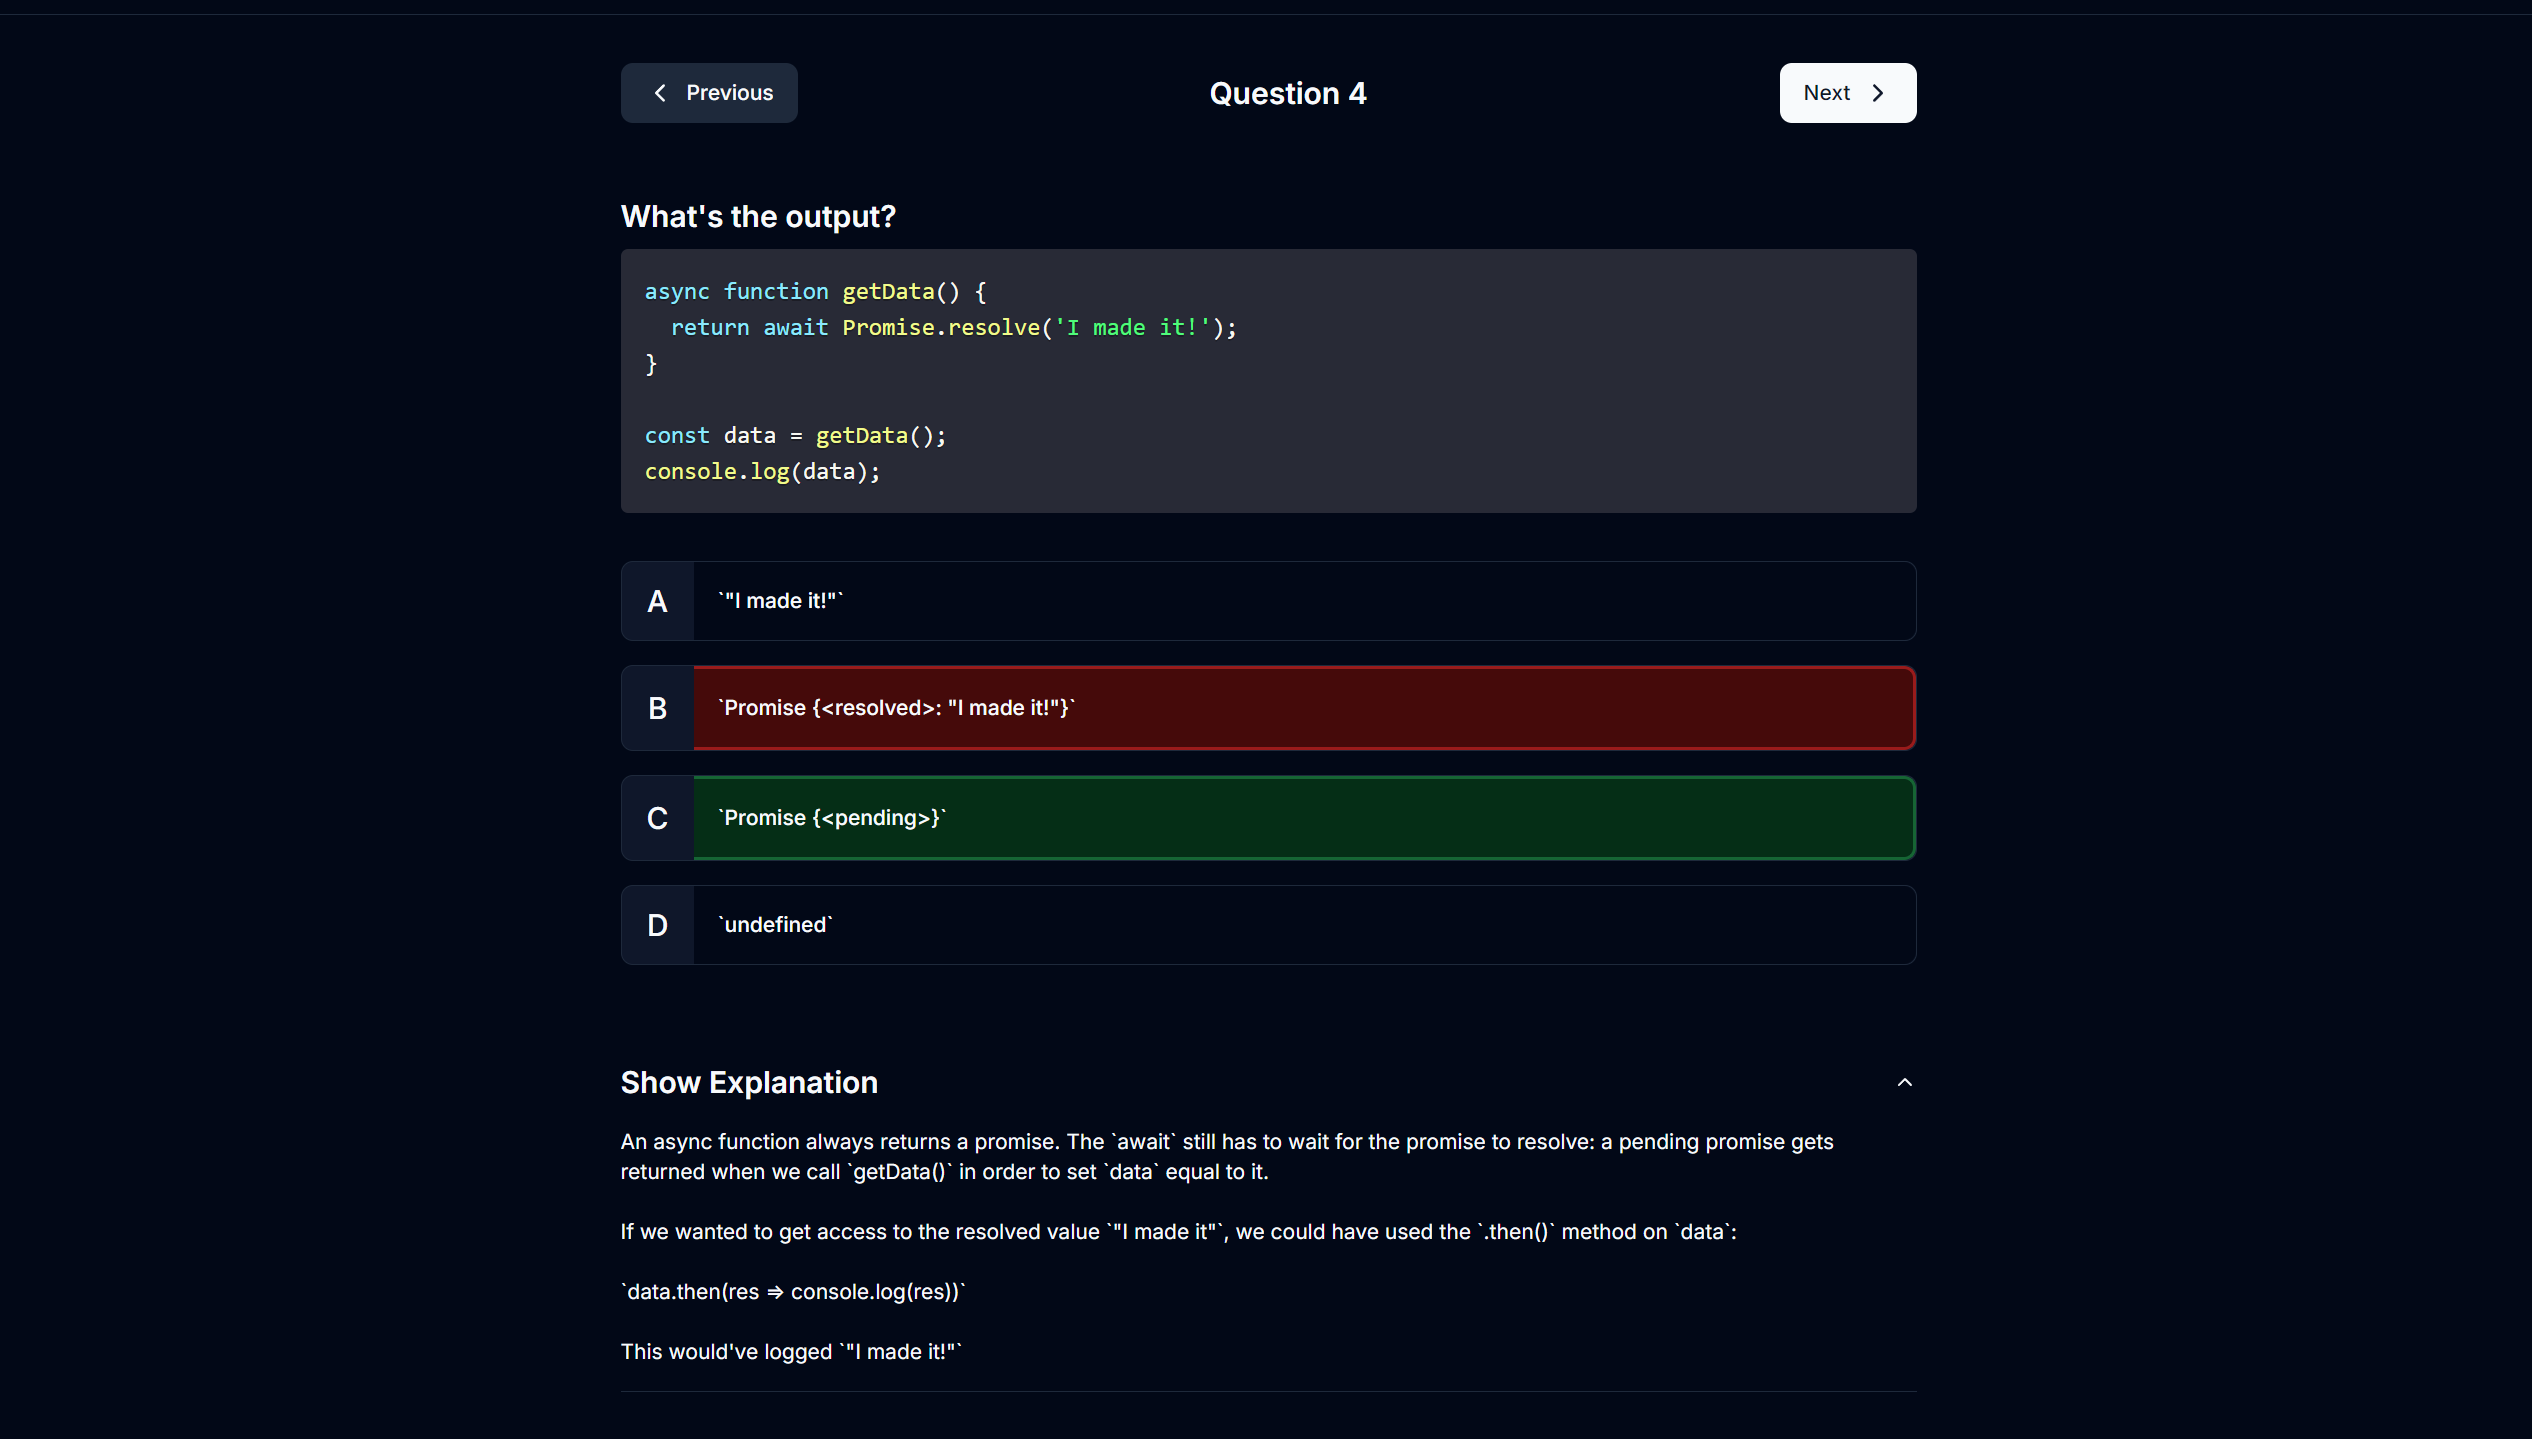Click the code line "console.log(data);"

click(x=762, y=471)
